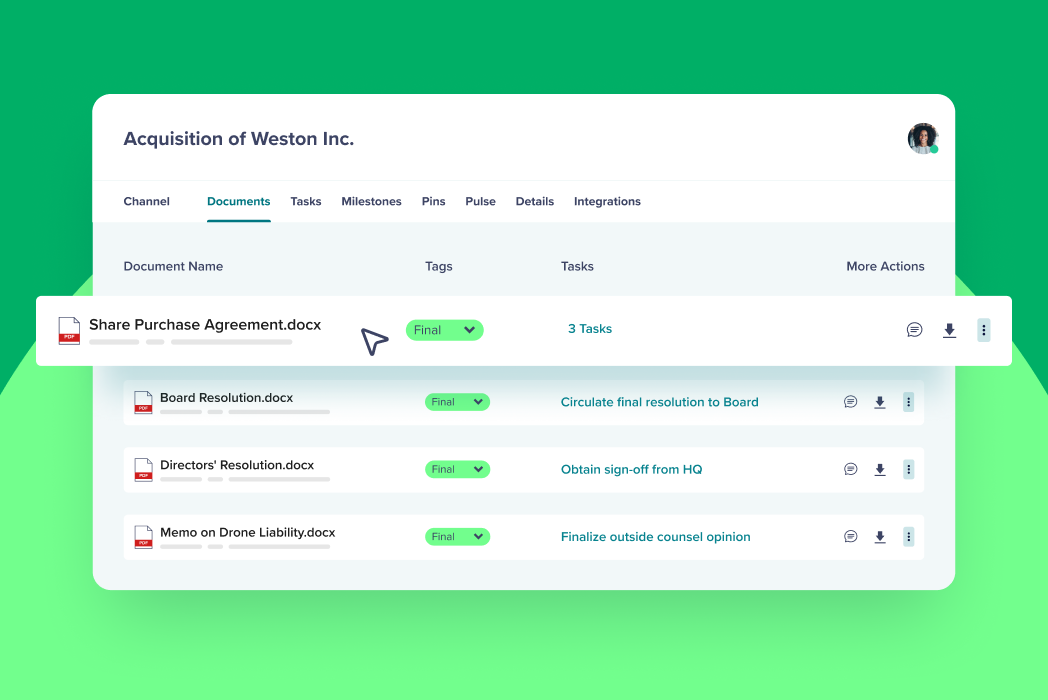Viewport: 1048px width, 700px height.
Task: Open more actions for Directors' Resolution.docx
Action: pyautogui.click(x=908, y=469)
